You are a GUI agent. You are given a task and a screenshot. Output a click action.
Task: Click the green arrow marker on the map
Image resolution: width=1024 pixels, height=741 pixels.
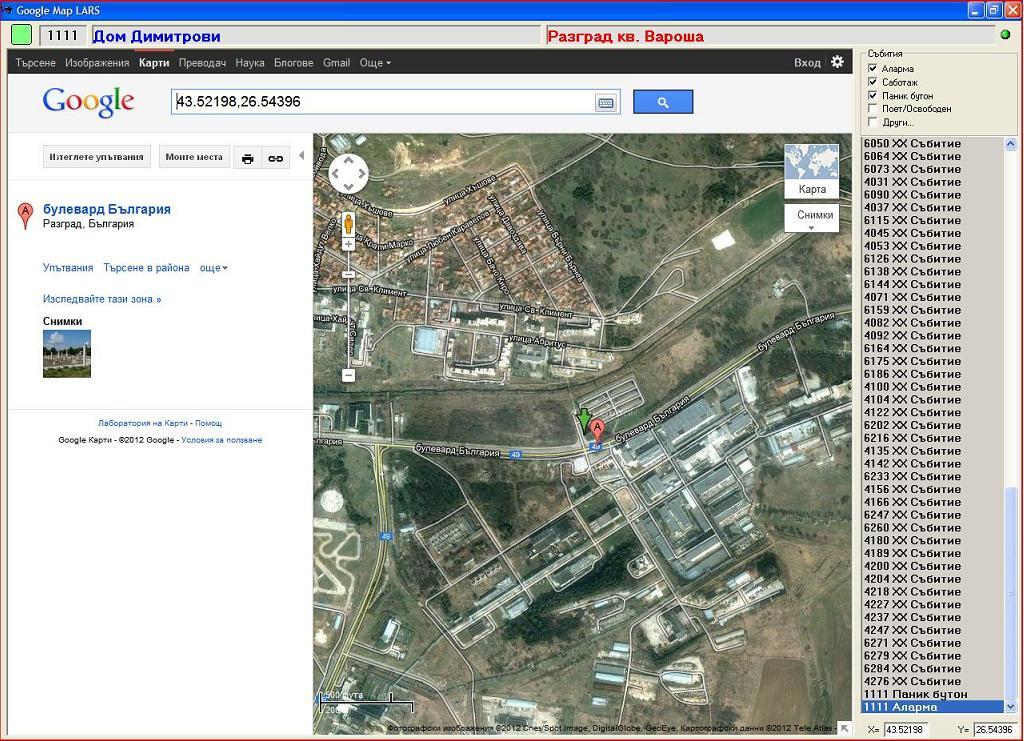584,419
